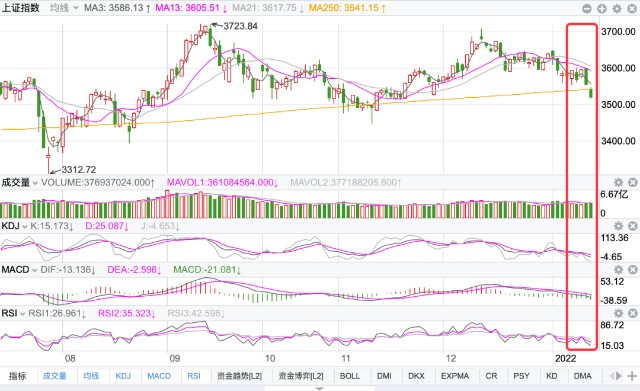Expand the RSI indicator dropdown arrow

pos(22,314)
